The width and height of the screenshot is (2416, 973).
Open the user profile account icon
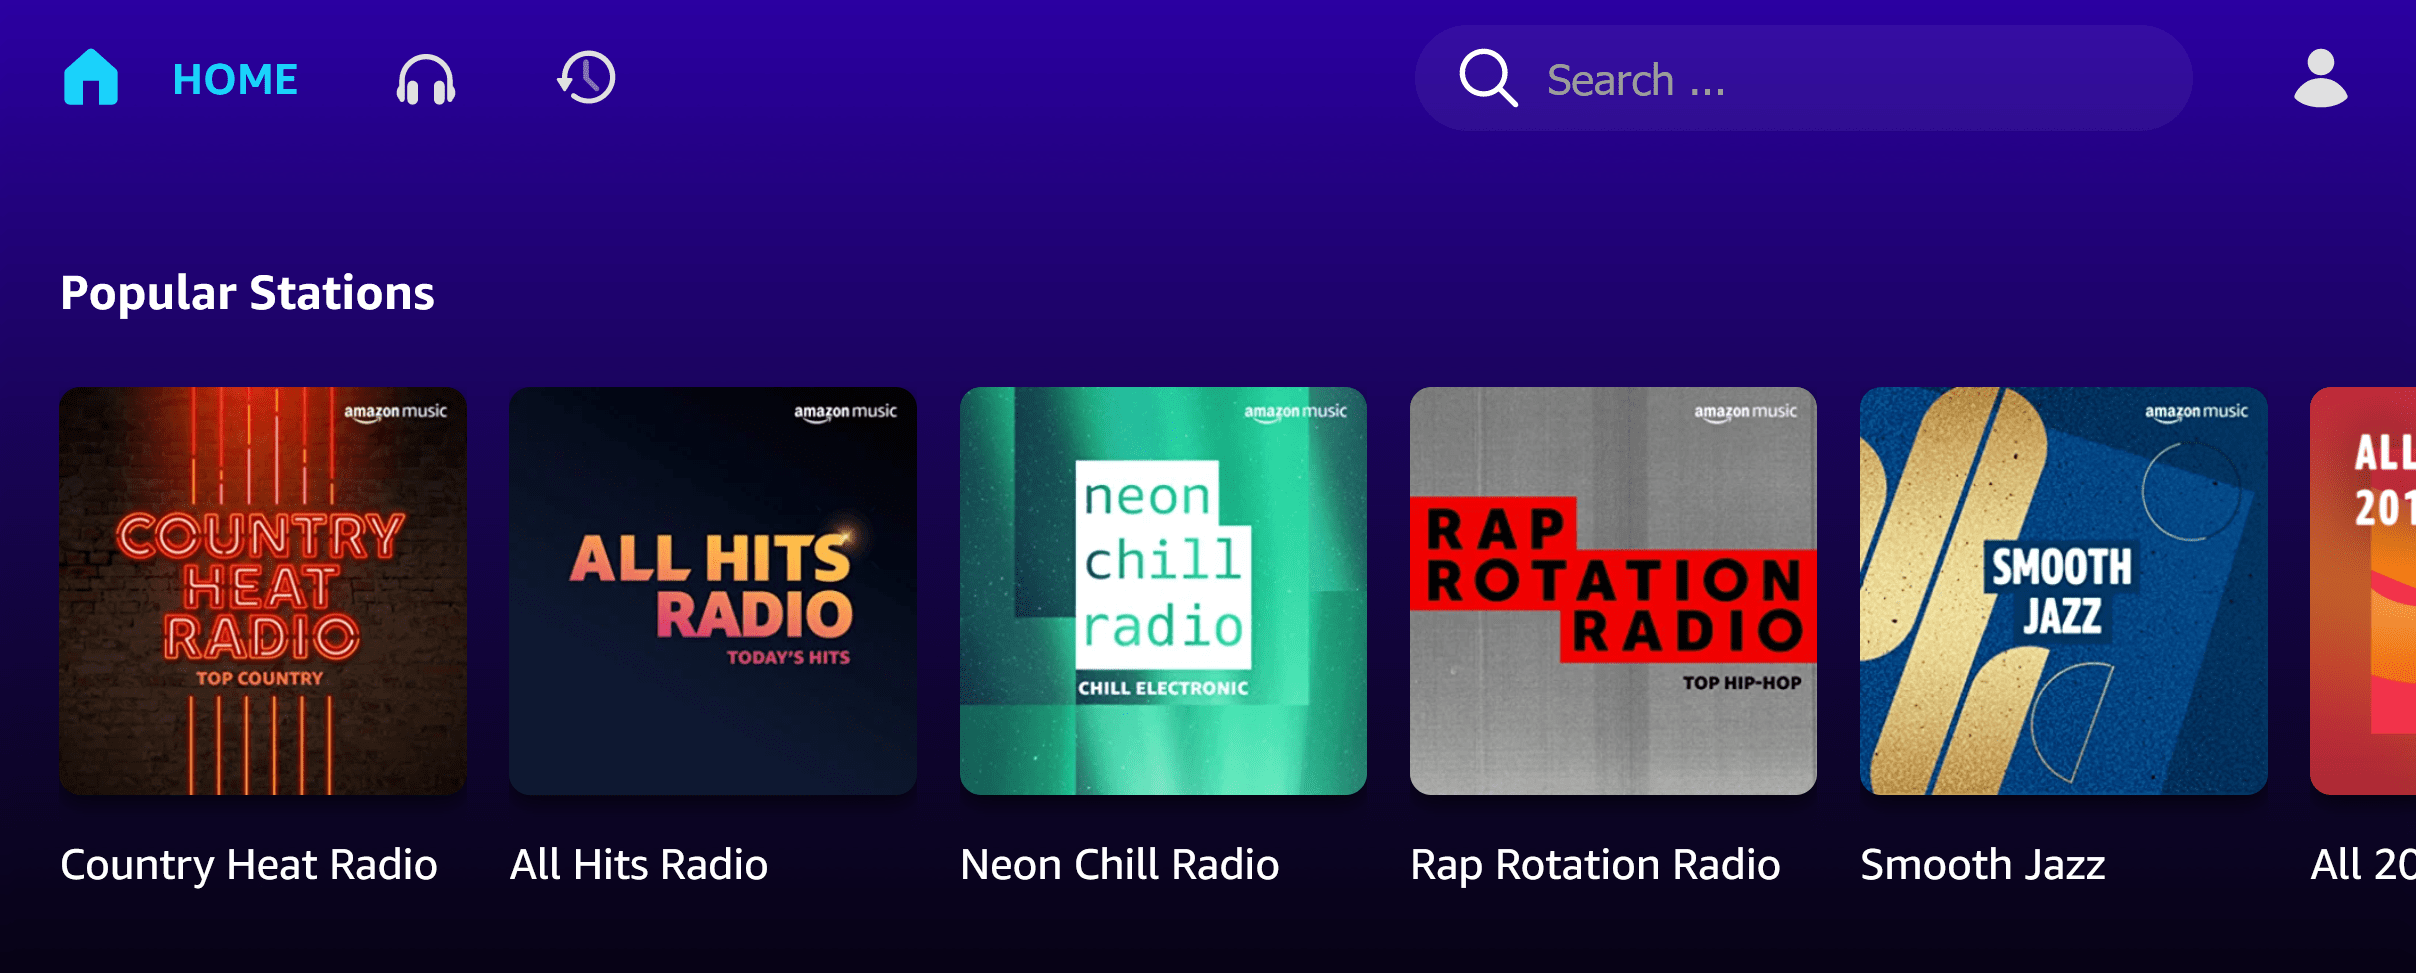pos(2320,78)
